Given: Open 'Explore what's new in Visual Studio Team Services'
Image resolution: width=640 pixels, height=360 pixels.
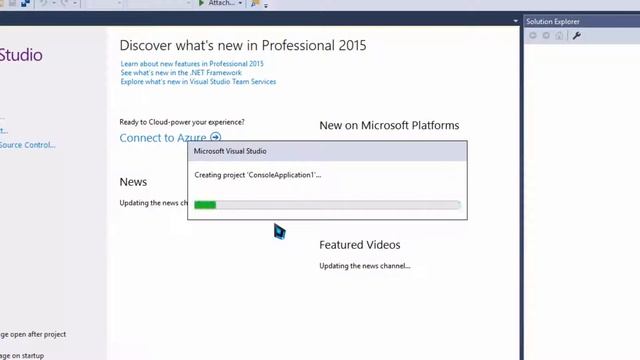Looking at the screenshot, I should click(x=198, y=82).
